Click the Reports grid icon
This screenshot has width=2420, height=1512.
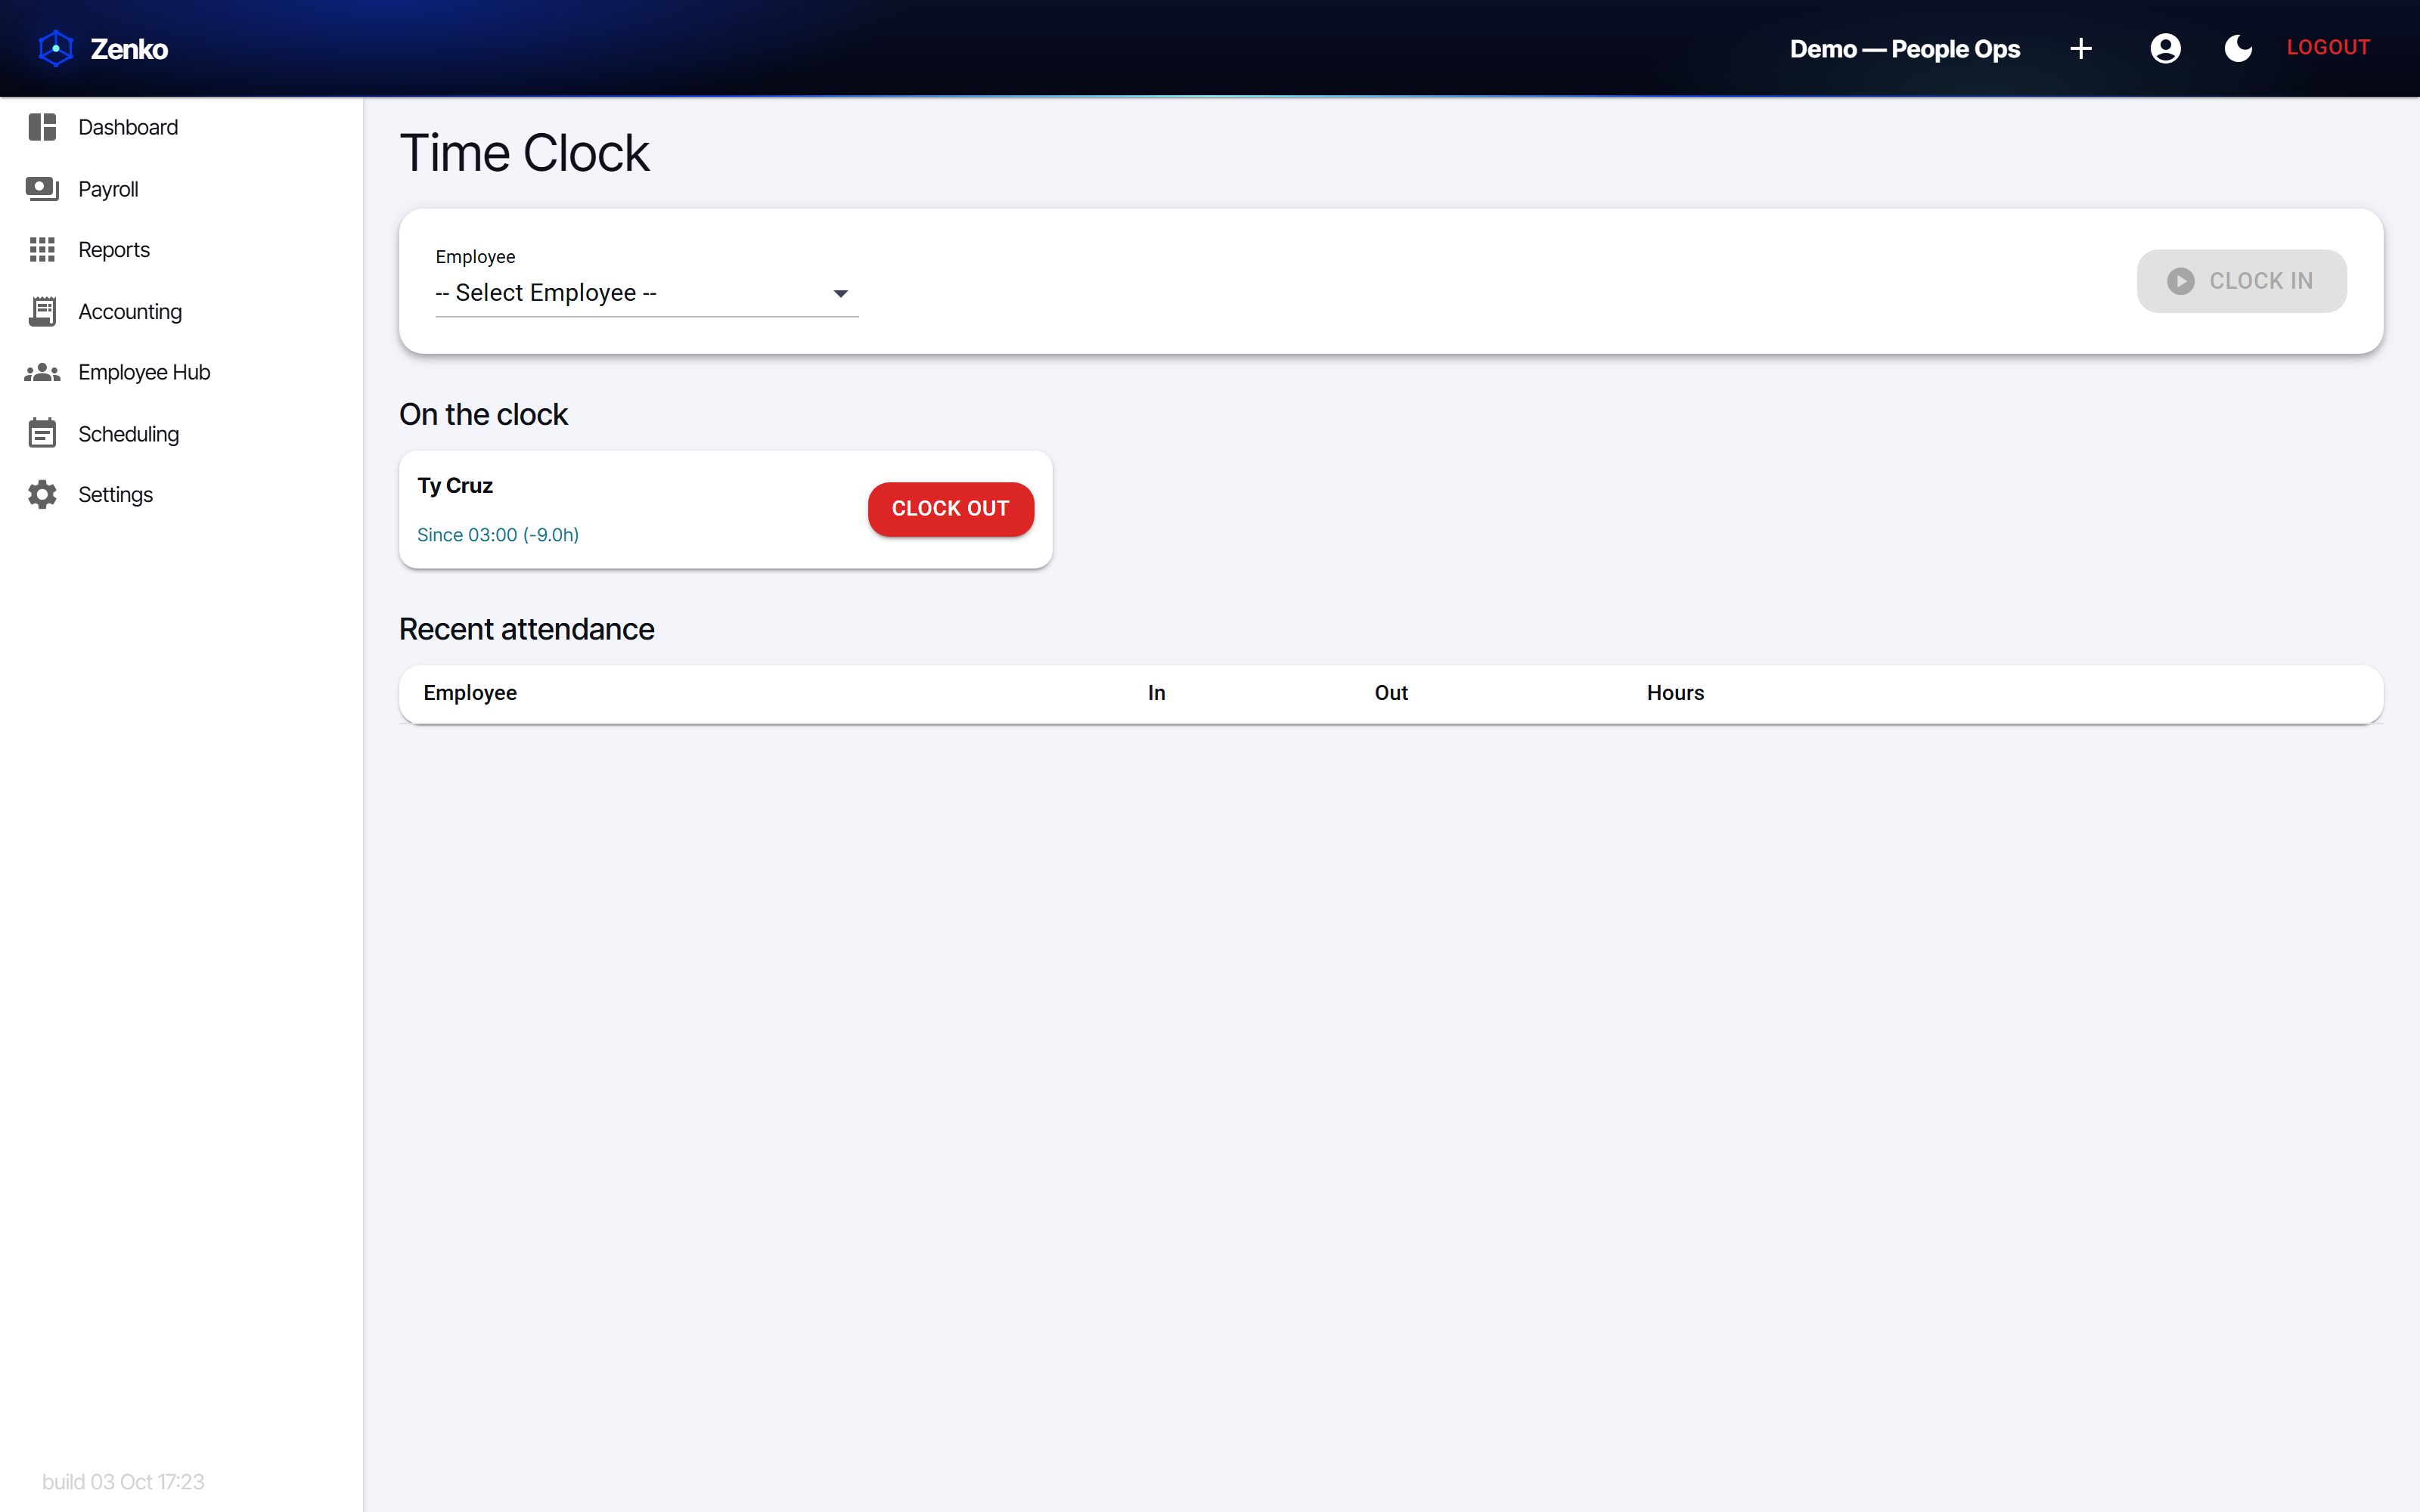[42, 250]
